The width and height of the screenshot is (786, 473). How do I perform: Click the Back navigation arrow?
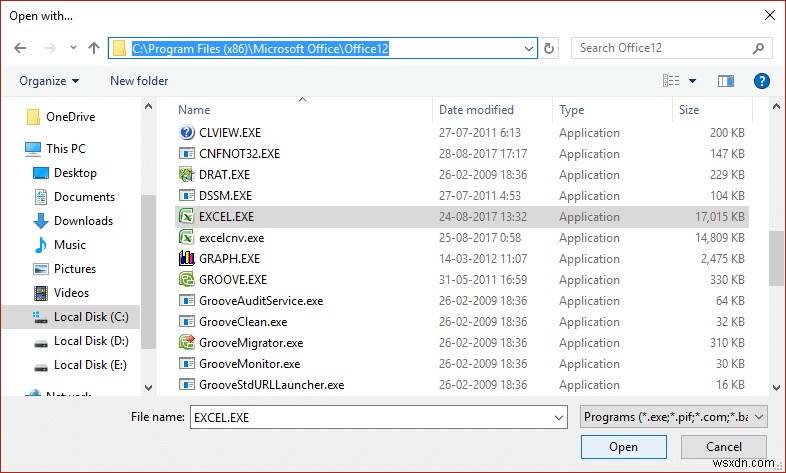pyautogui.click(x=20, y=48)
